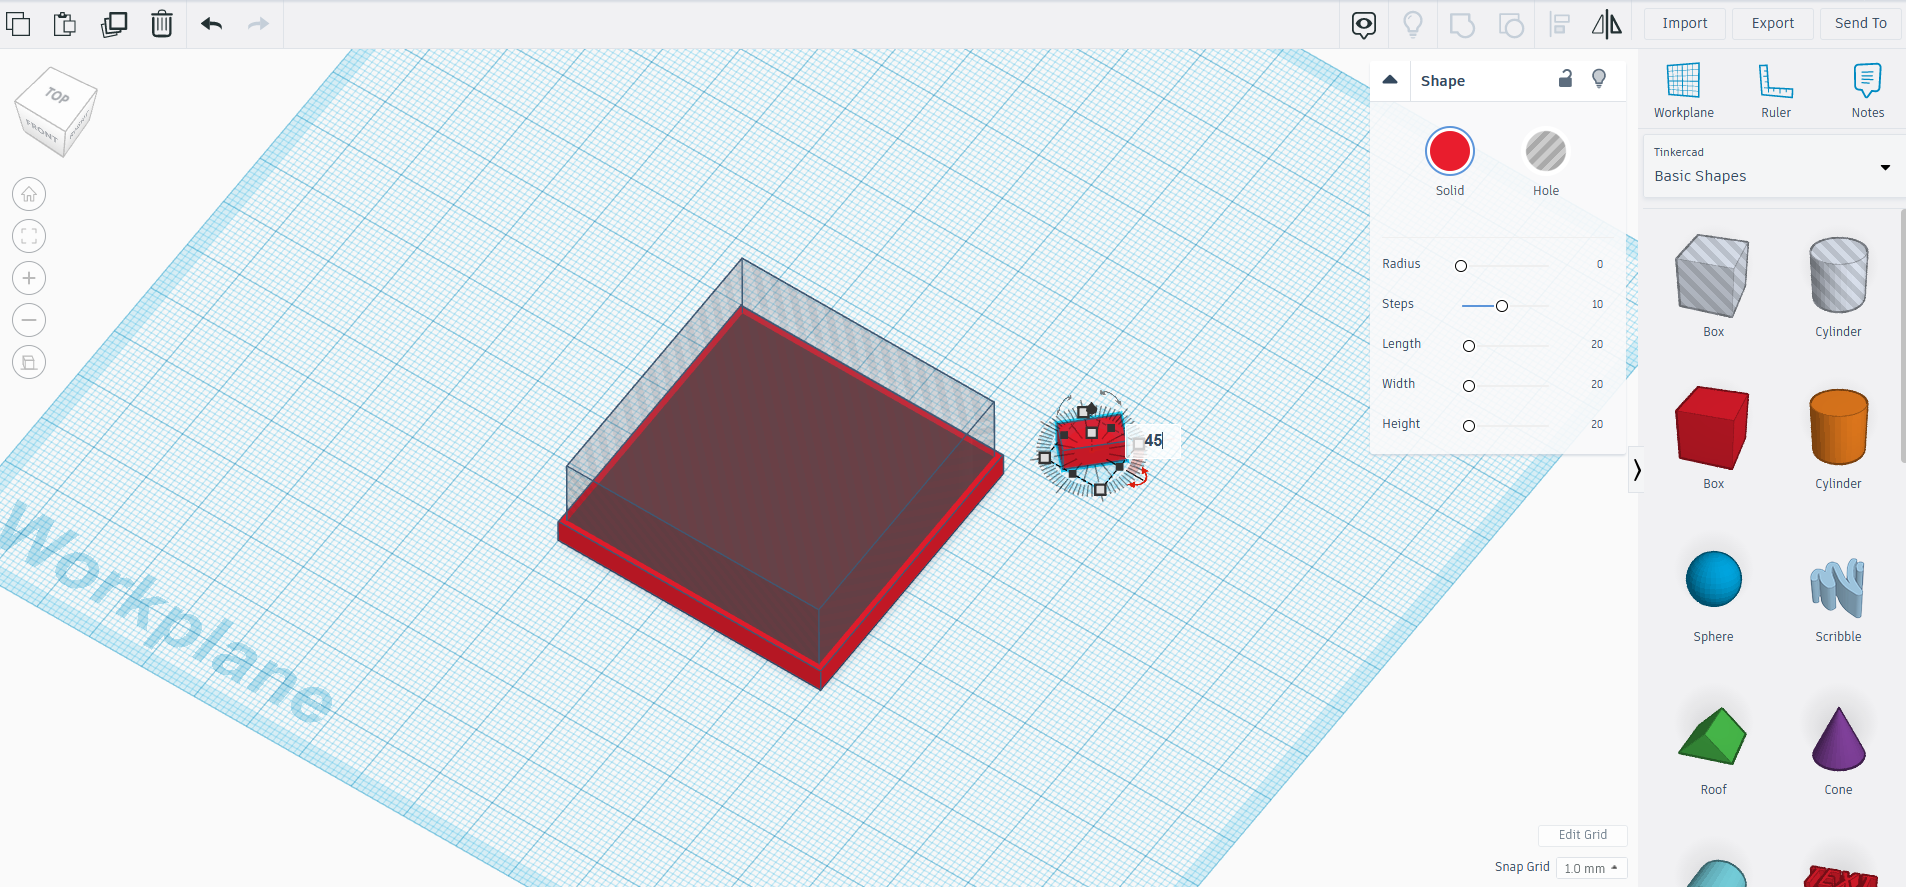
Task: Click the TOP face of the view cube
Action: coord(58,96)
